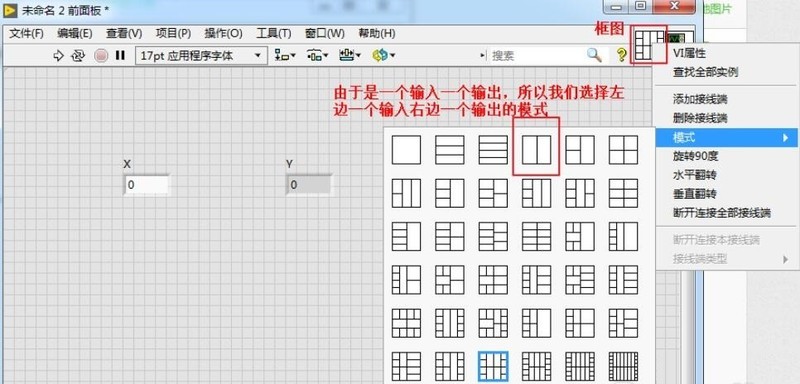Choose the four-left three-right terminal pattern
Screen dimensions: 800x384
pyautogui.click(x=493, y=236)
